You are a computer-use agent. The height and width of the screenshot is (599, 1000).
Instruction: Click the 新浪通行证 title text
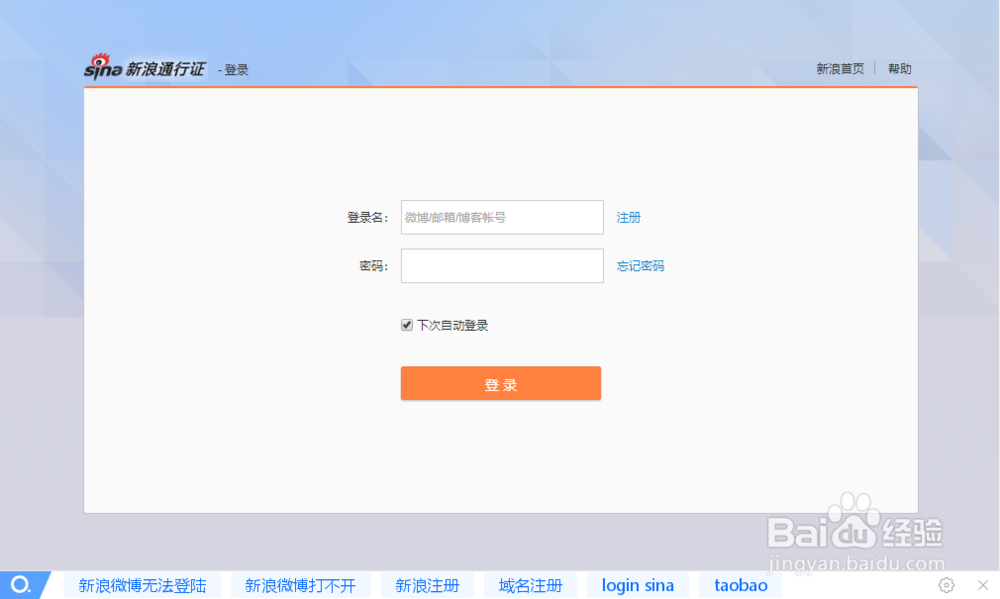(165, 69)
